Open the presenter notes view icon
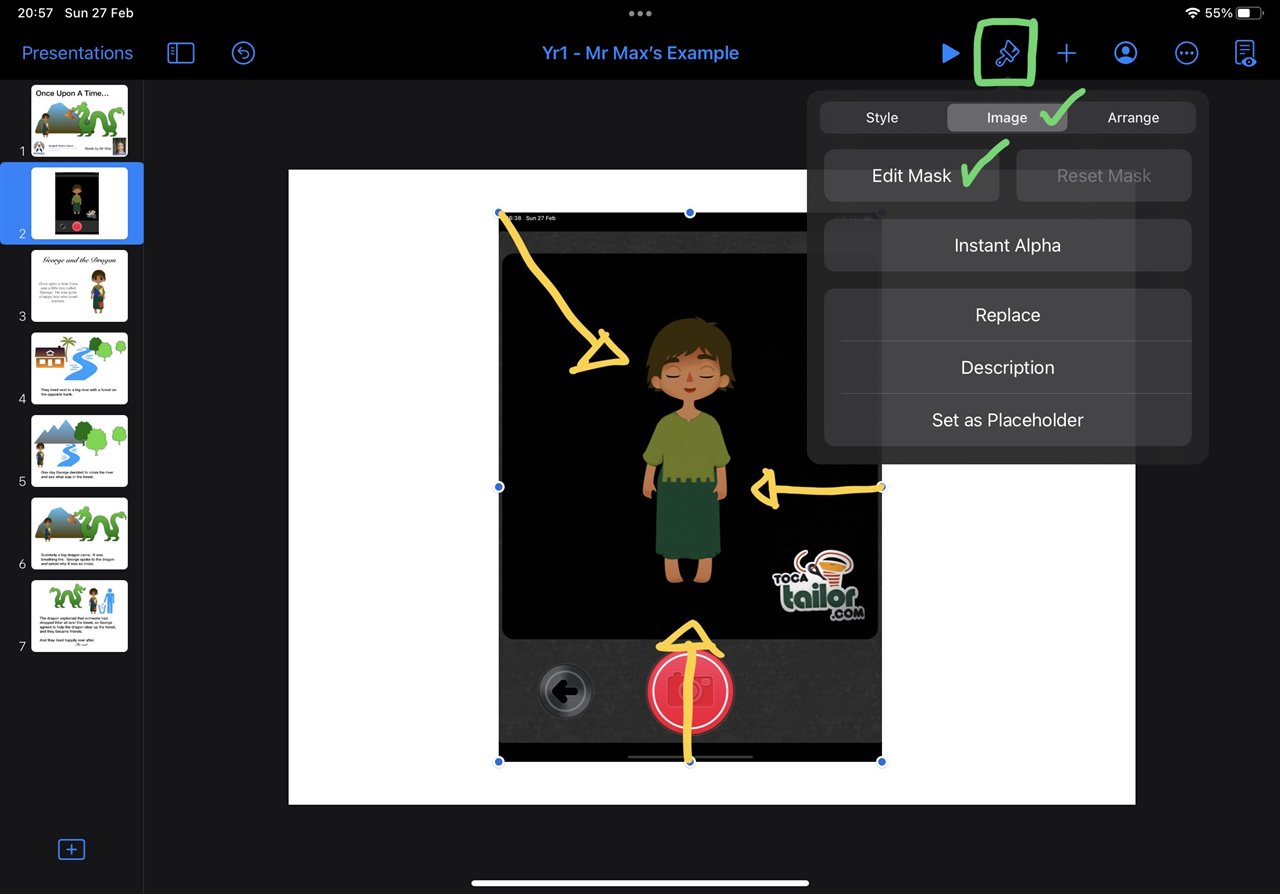The image size is (1280, 894). click(x=1245, y=53)
